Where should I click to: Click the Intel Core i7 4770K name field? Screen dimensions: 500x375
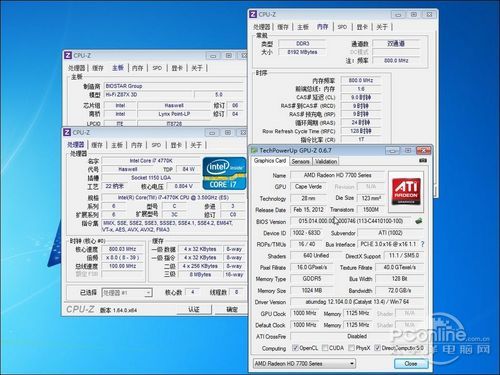pyautogui.click(x=151, y=161)
